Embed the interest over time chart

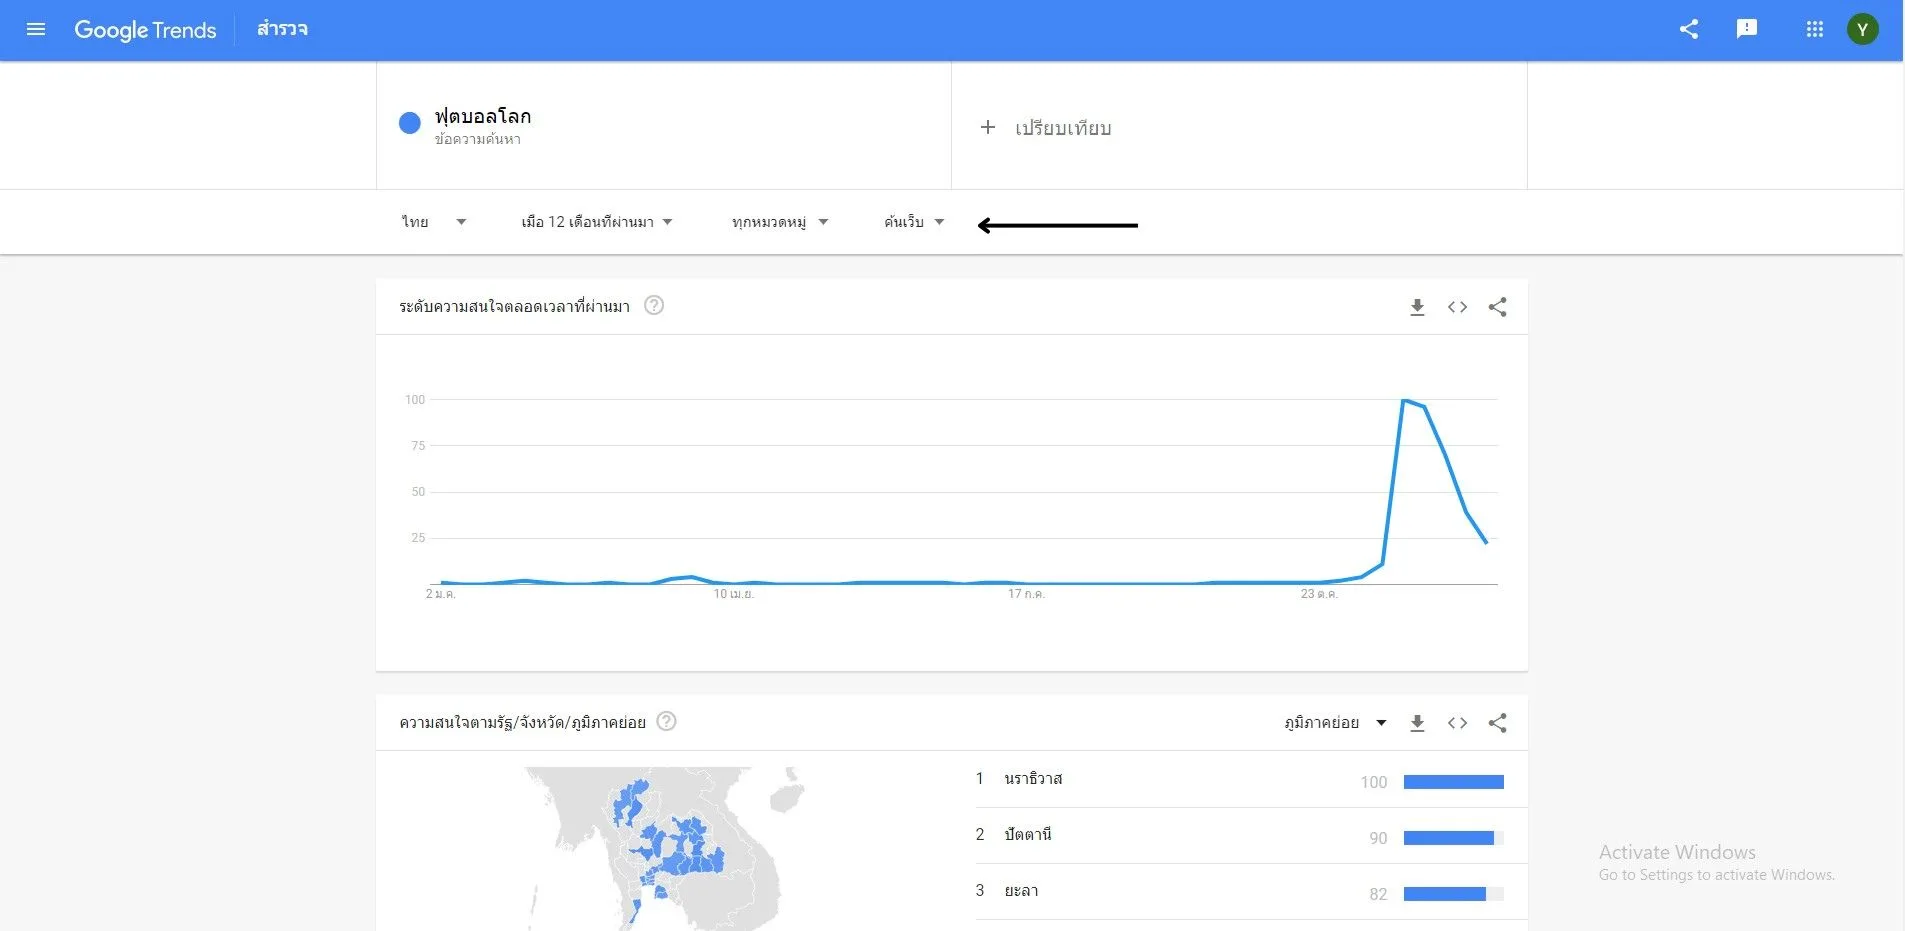coord(1457,307)
